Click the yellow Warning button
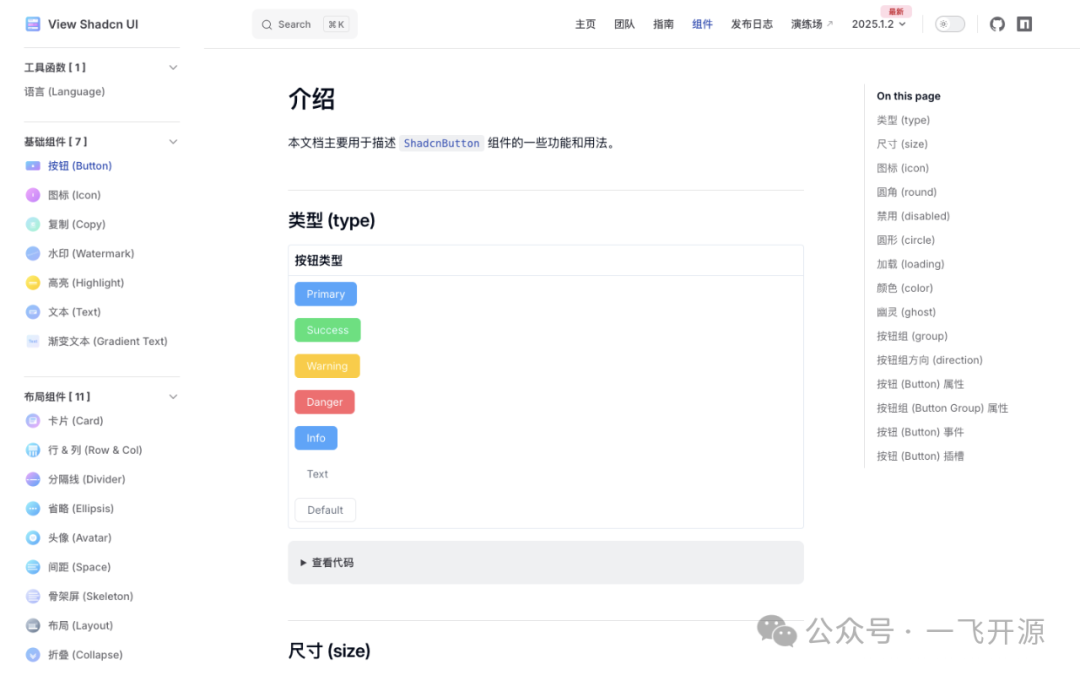The height and width of the screenshot is (675, 1080). (x=327, y=366)
